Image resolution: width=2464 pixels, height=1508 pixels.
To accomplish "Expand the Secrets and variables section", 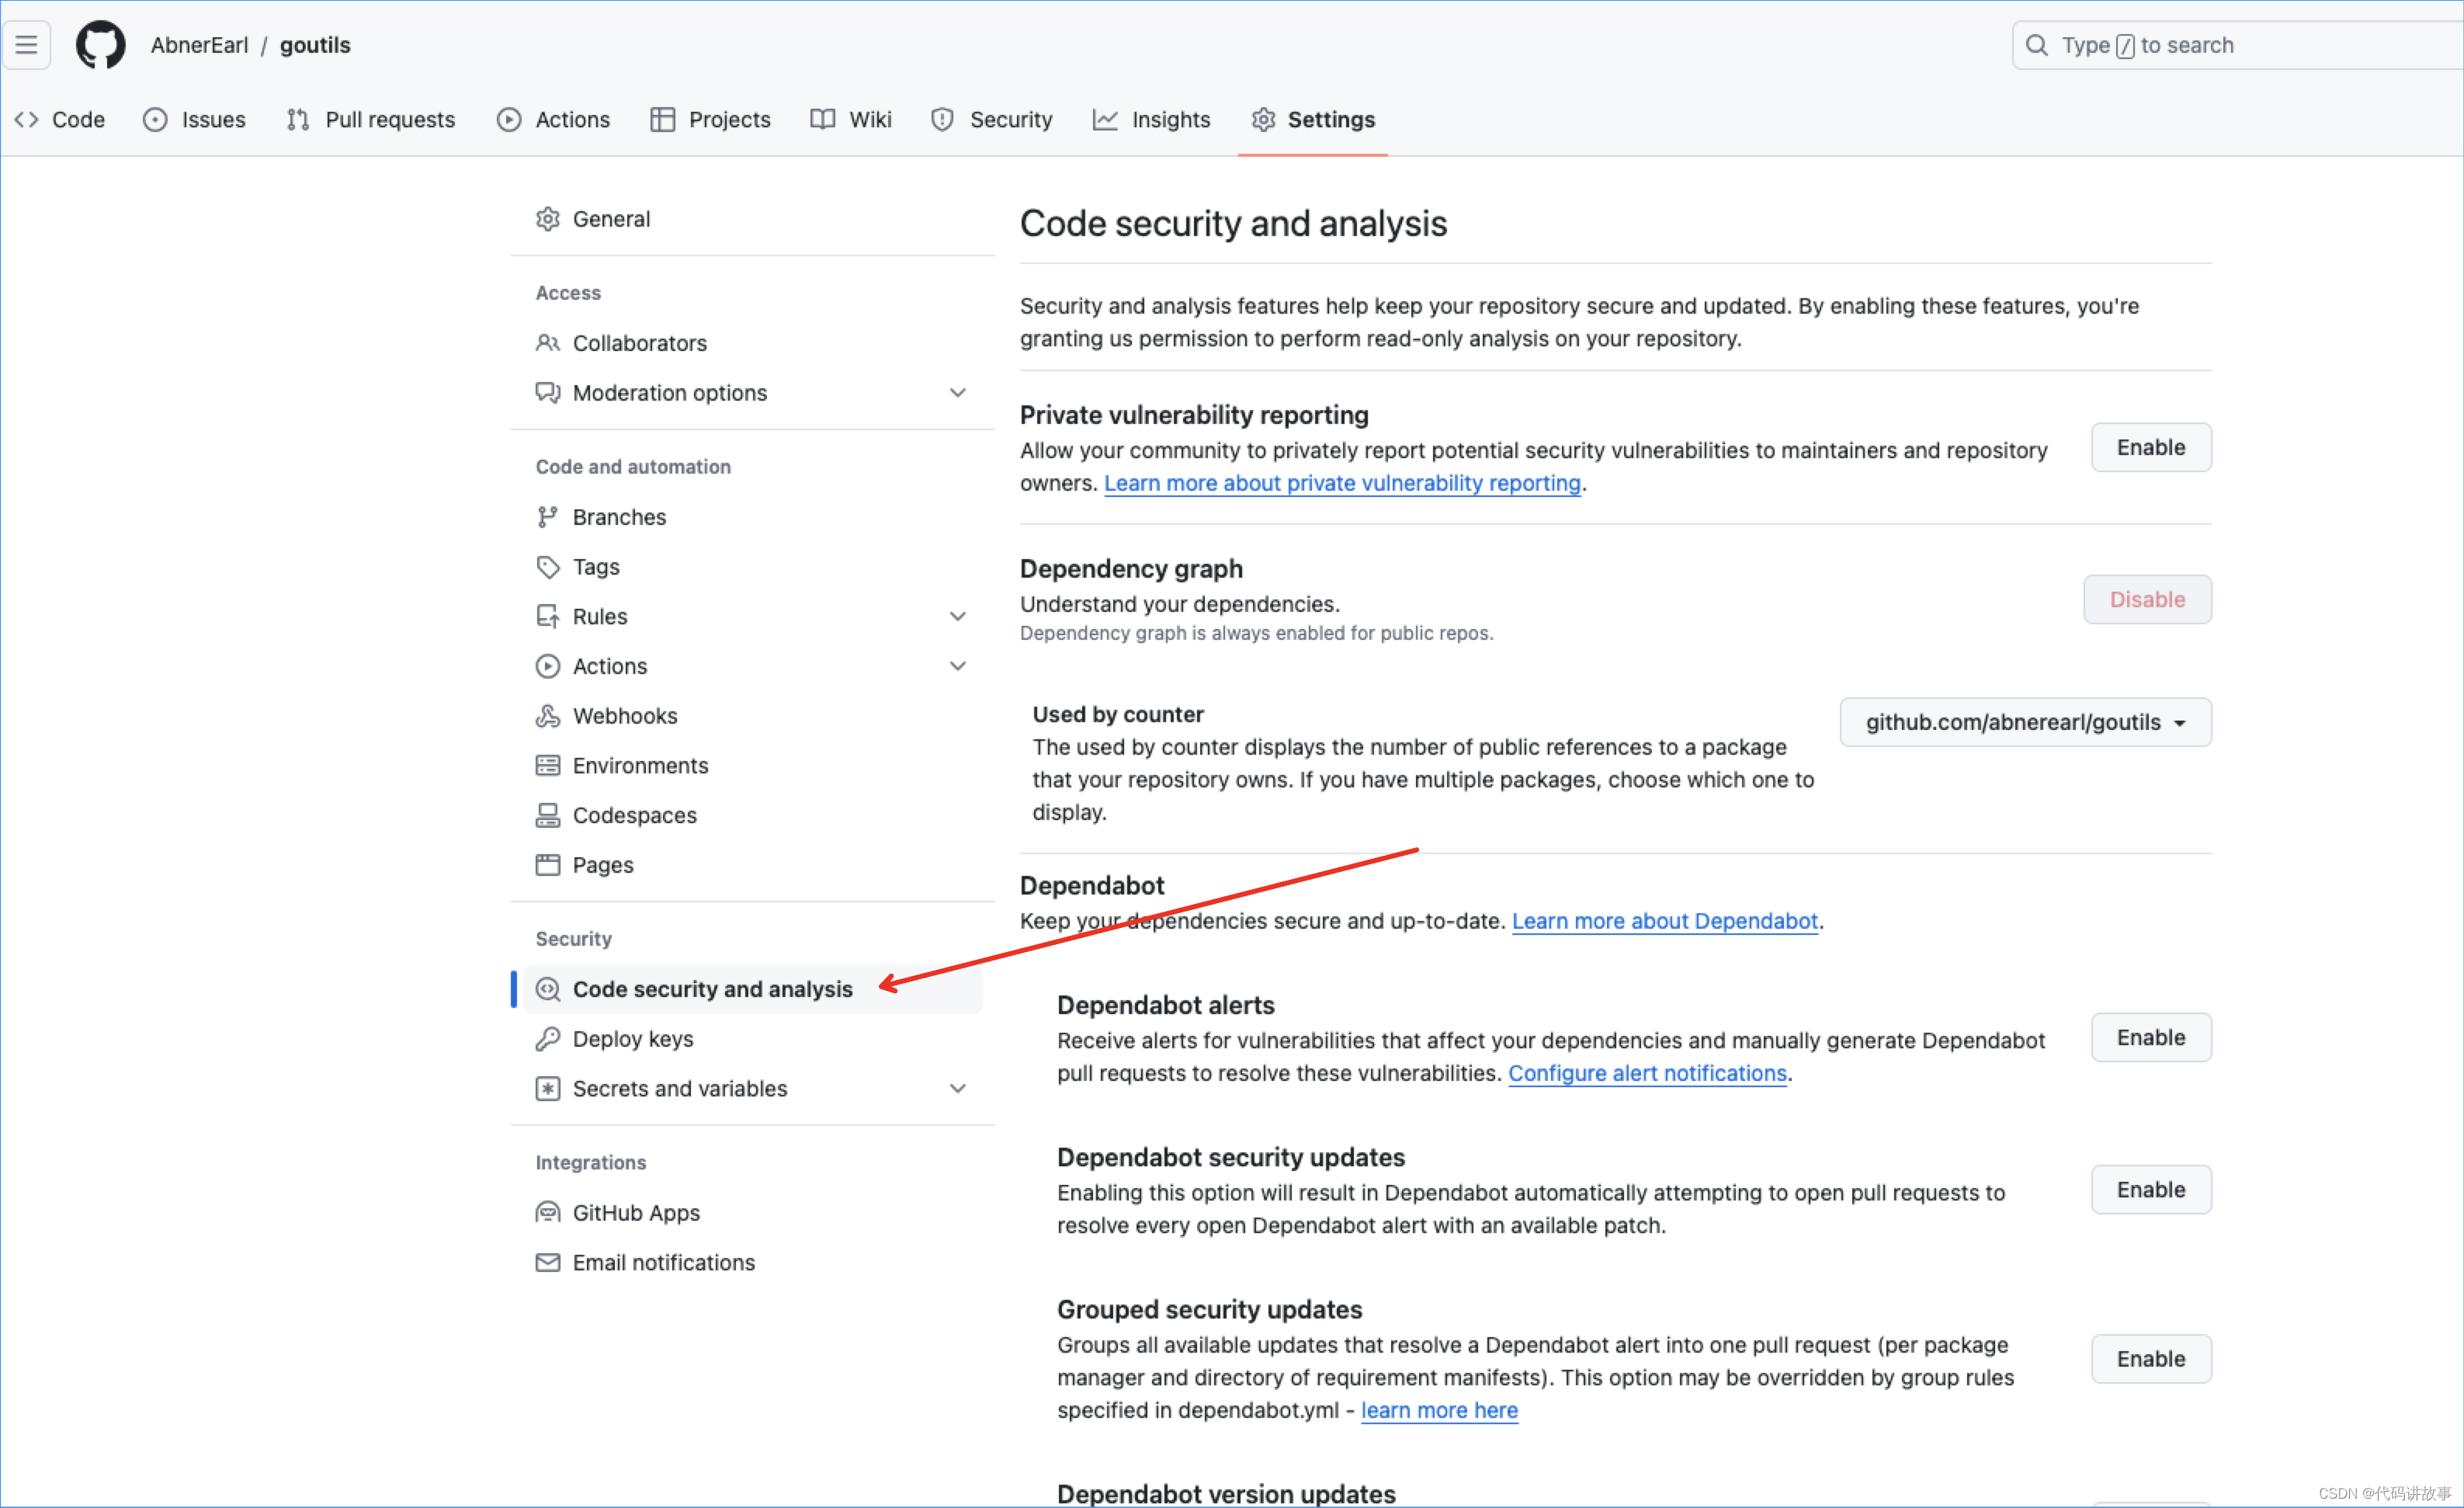I will click(958, 1088).
